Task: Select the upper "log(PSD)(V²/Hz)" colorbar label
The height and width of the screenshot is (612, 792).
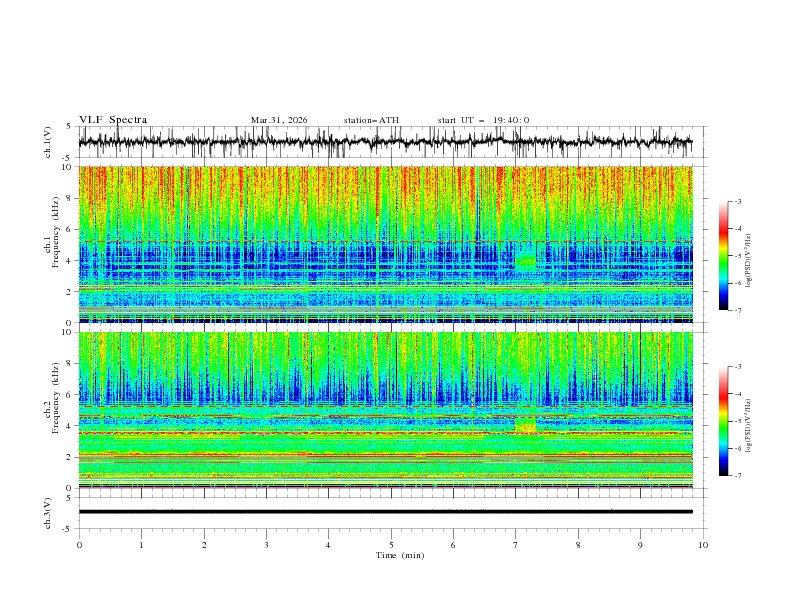Action: coord(749,261)
